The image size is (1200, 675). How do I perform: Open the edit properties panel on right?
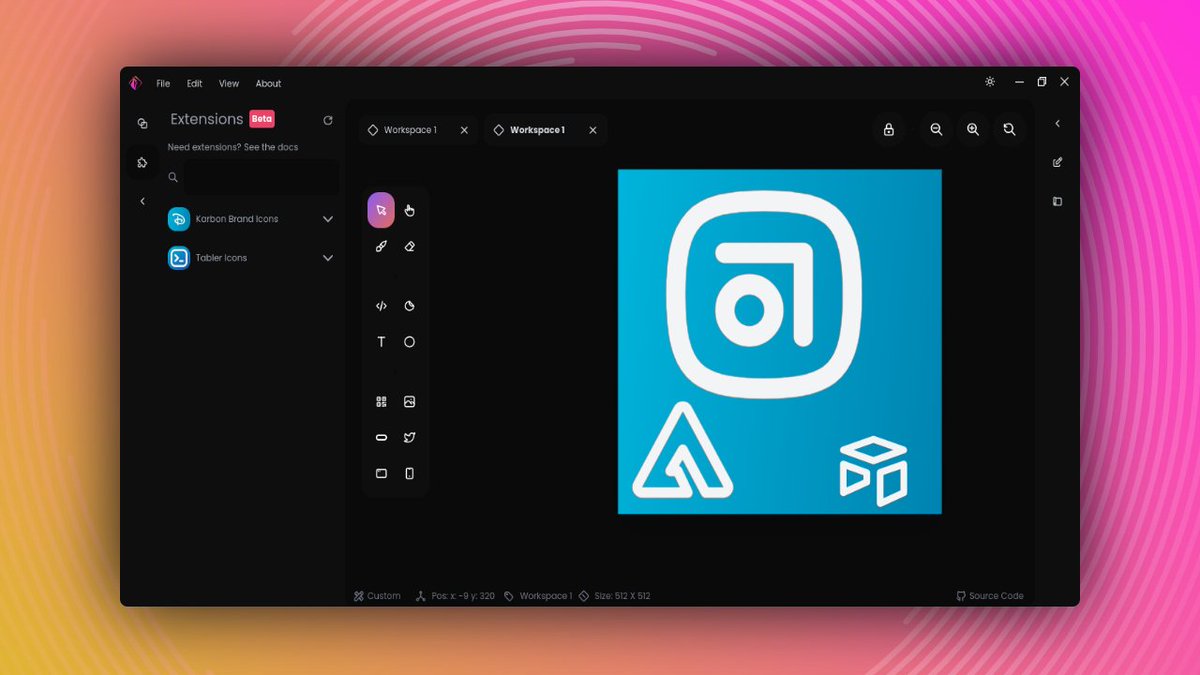[1057, 162]
